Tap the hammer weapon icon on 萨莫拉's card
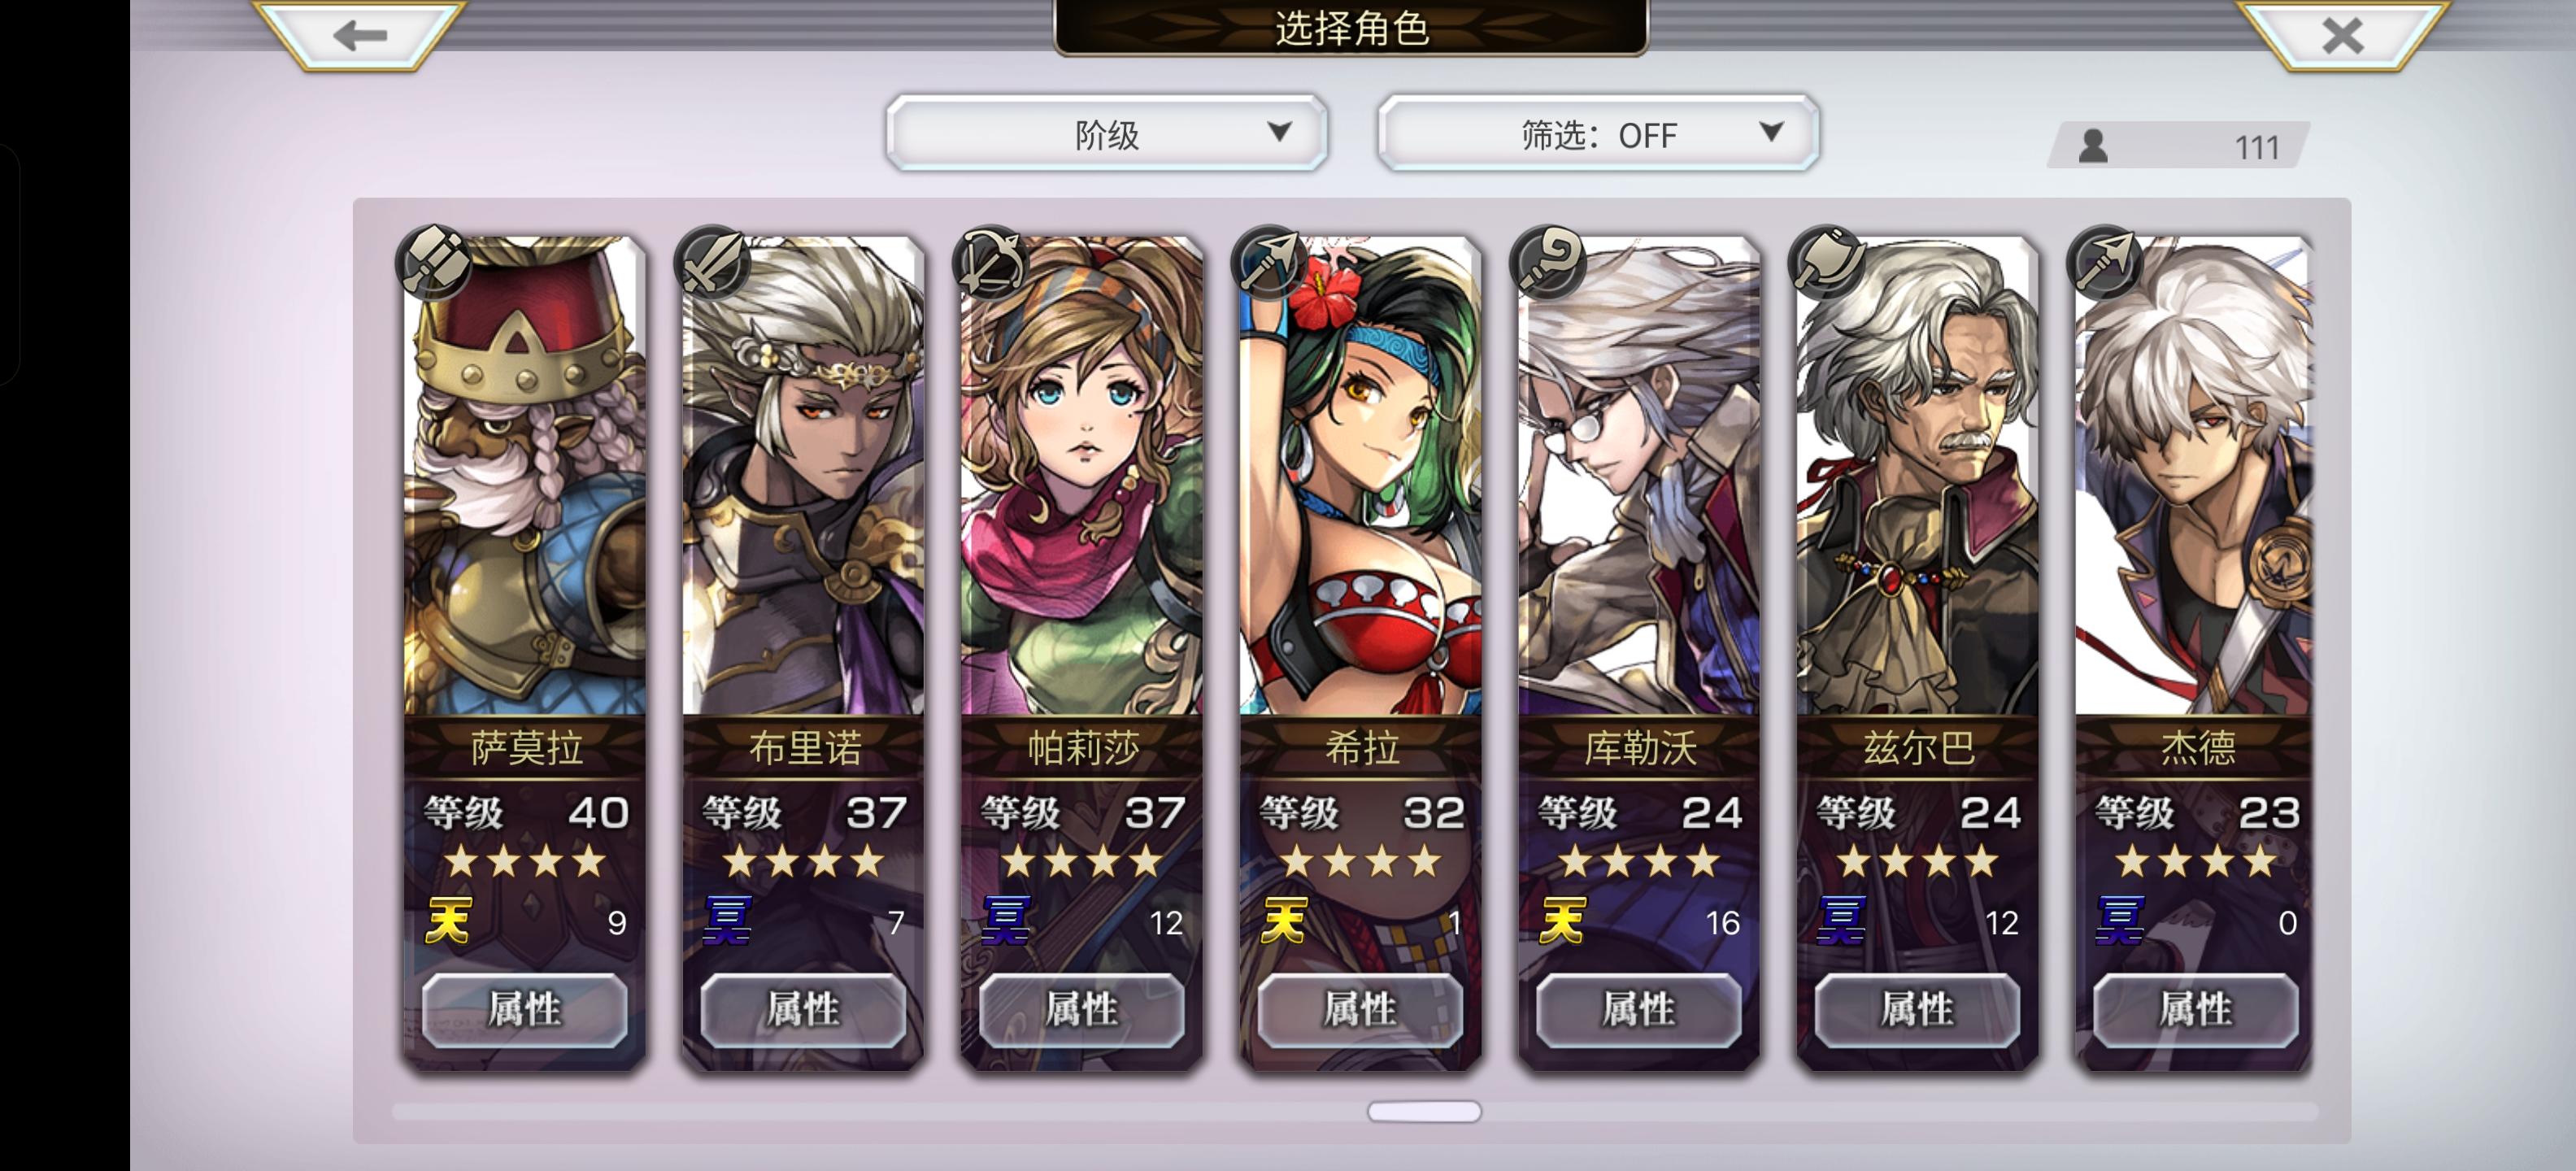Viewport: 2576px width, 1171px height. point(434,263)
